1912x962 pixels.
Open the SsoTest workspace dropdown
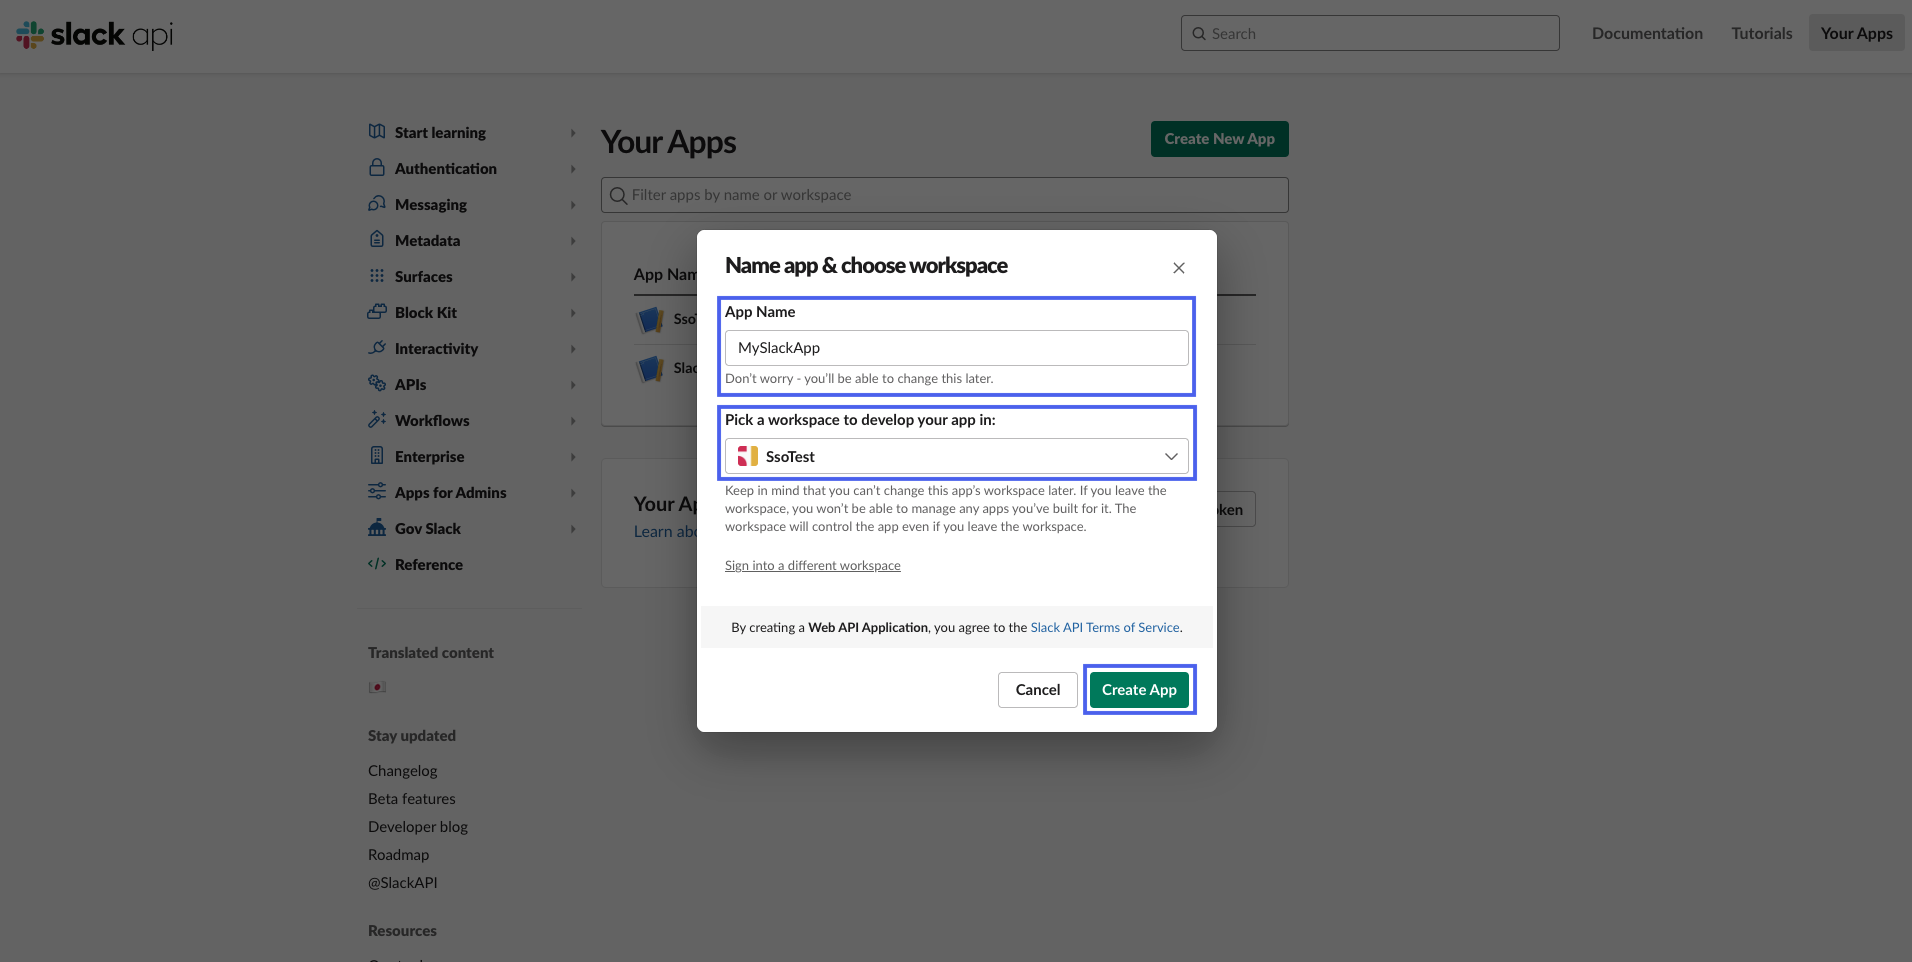pyautogui.click(x=956, y=457)
